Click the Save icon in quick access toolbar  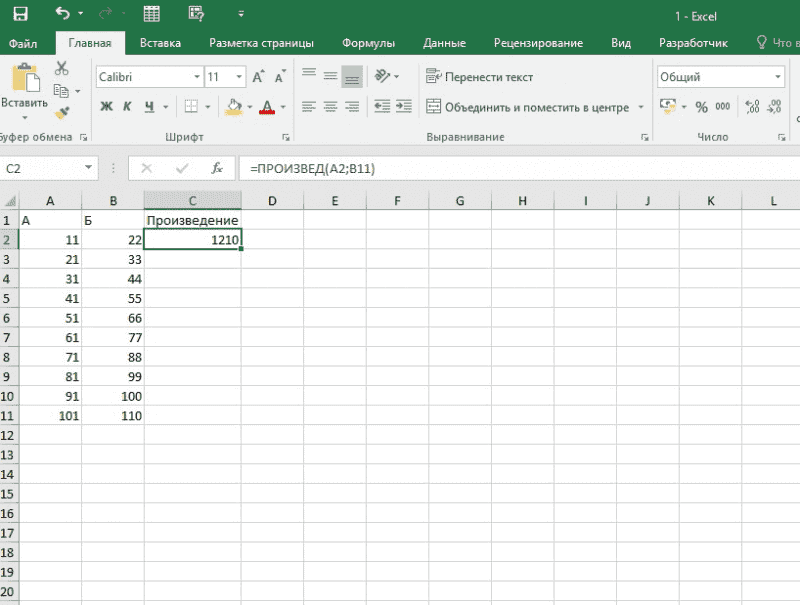[x=19, y=14]
